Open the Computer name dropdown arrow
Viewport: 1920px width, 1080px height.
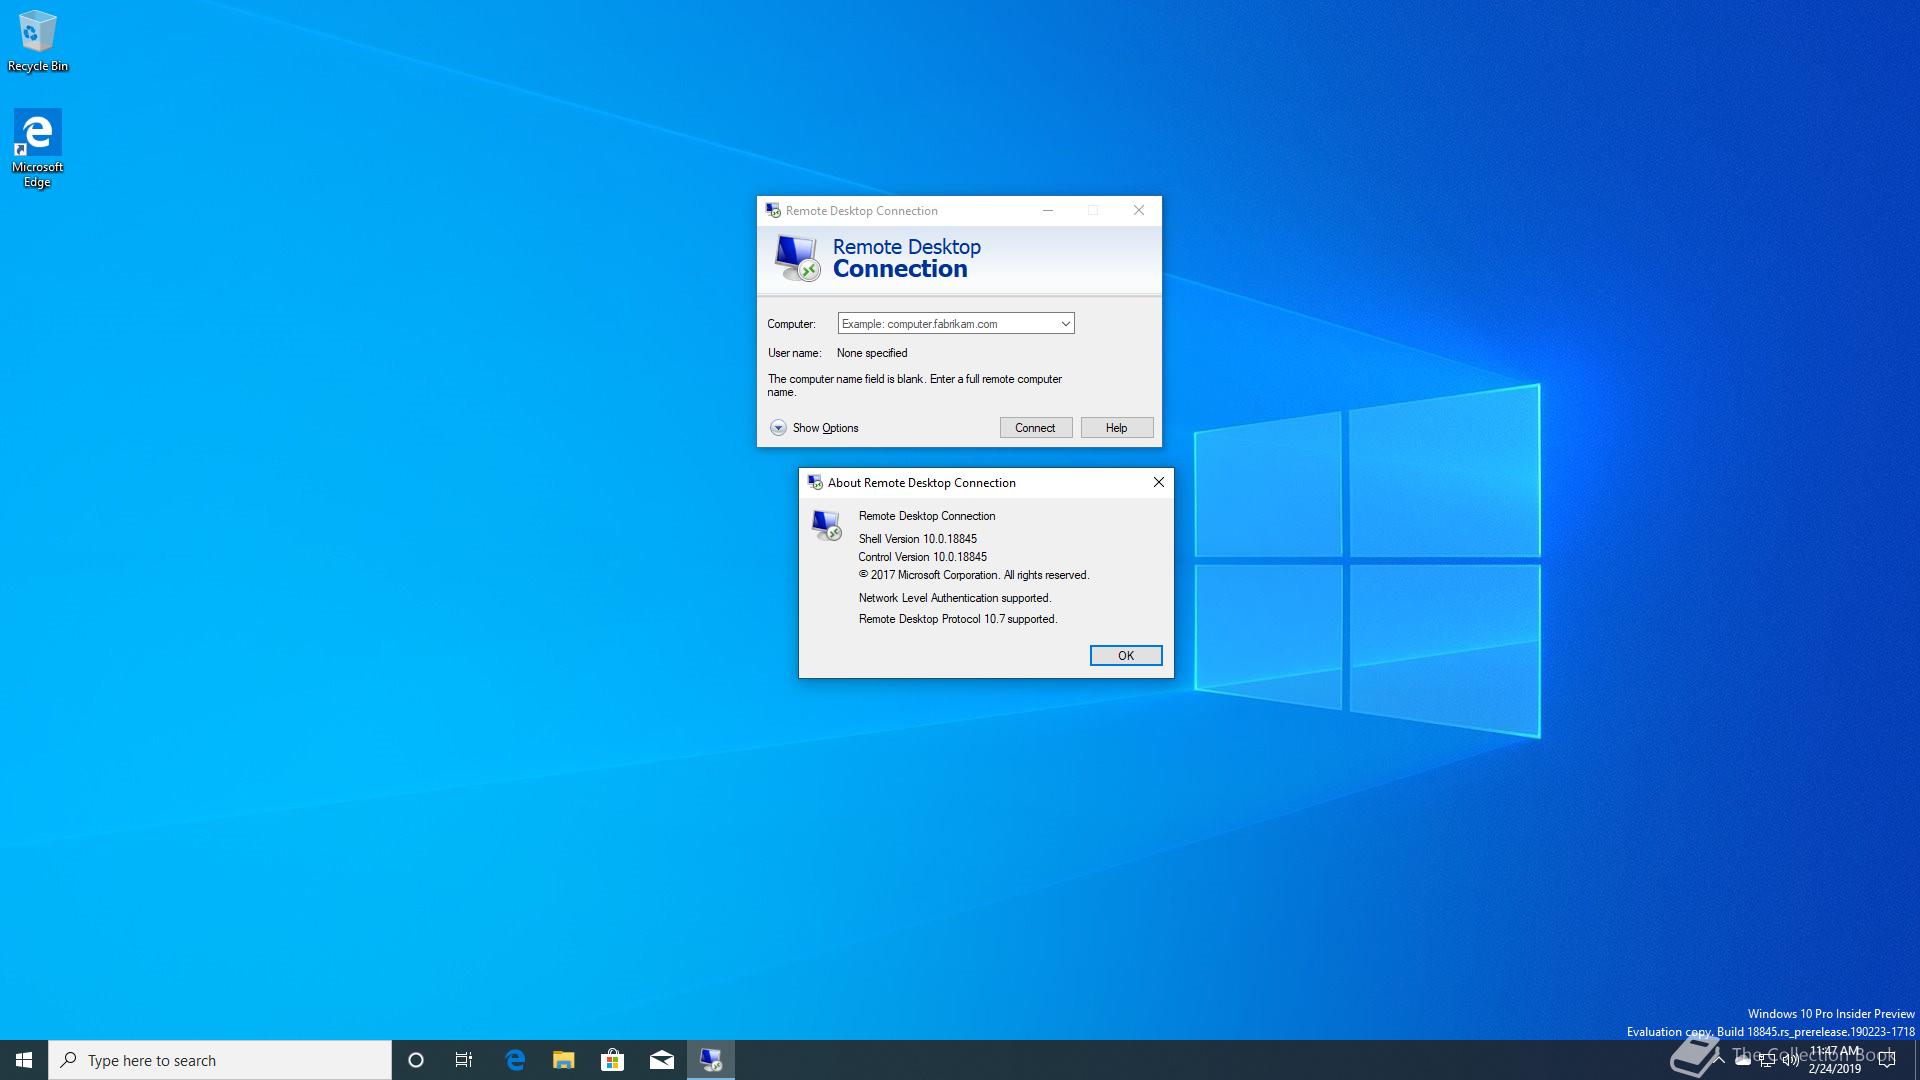[1065, 324]
